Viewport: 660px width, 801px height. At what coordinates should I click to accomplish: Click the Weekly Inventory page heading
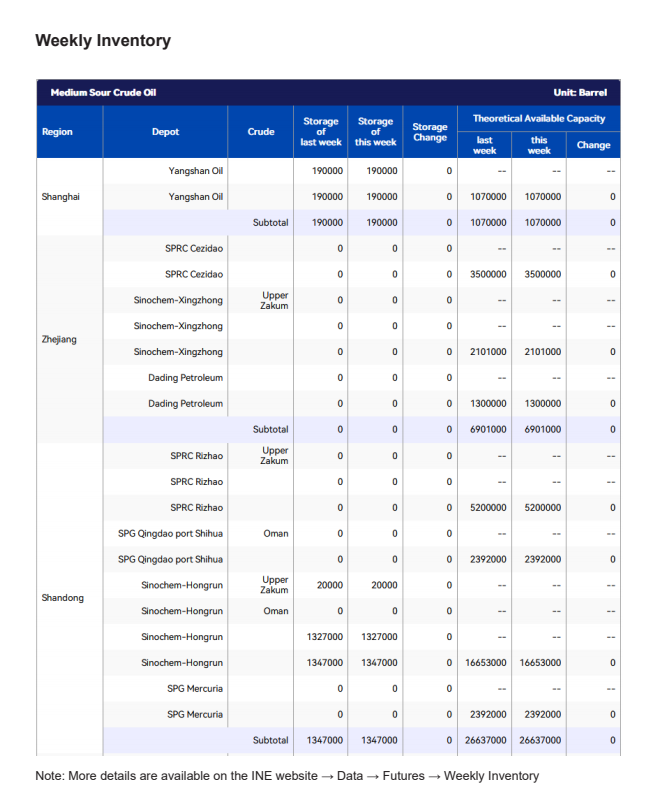pyautogui.click(x=103, y=41)
